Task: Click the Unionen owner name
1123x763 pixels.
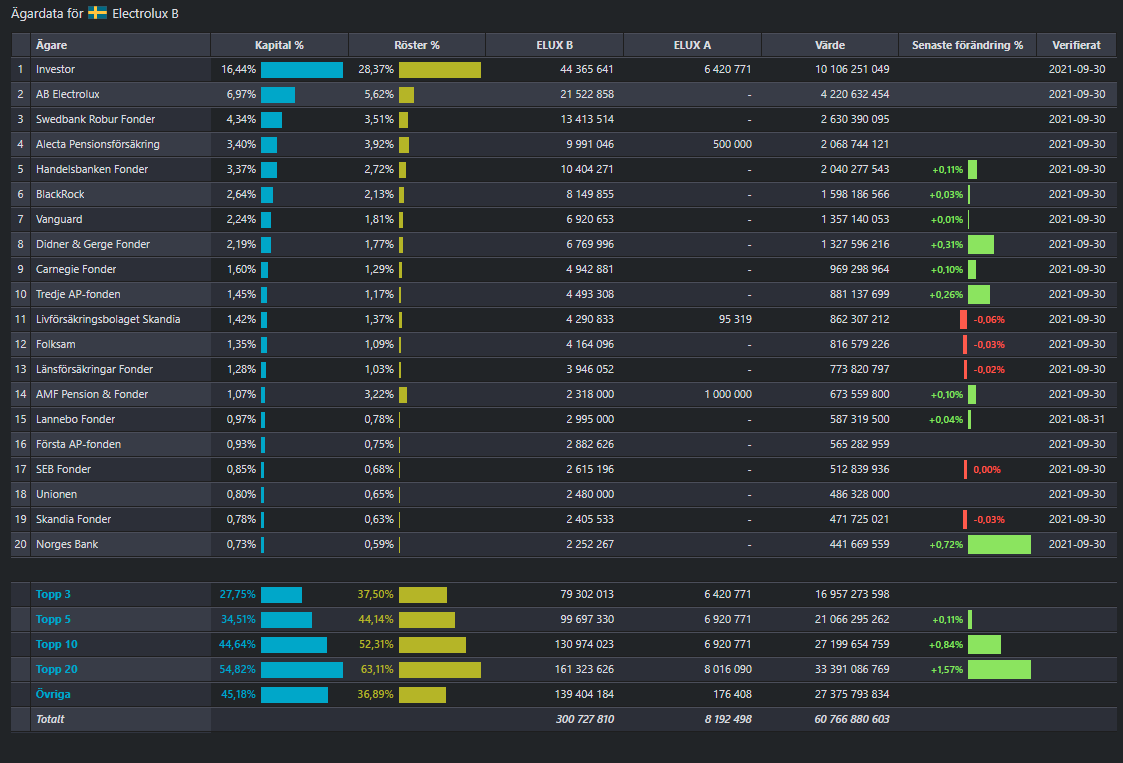Action: tap(57, 494)
